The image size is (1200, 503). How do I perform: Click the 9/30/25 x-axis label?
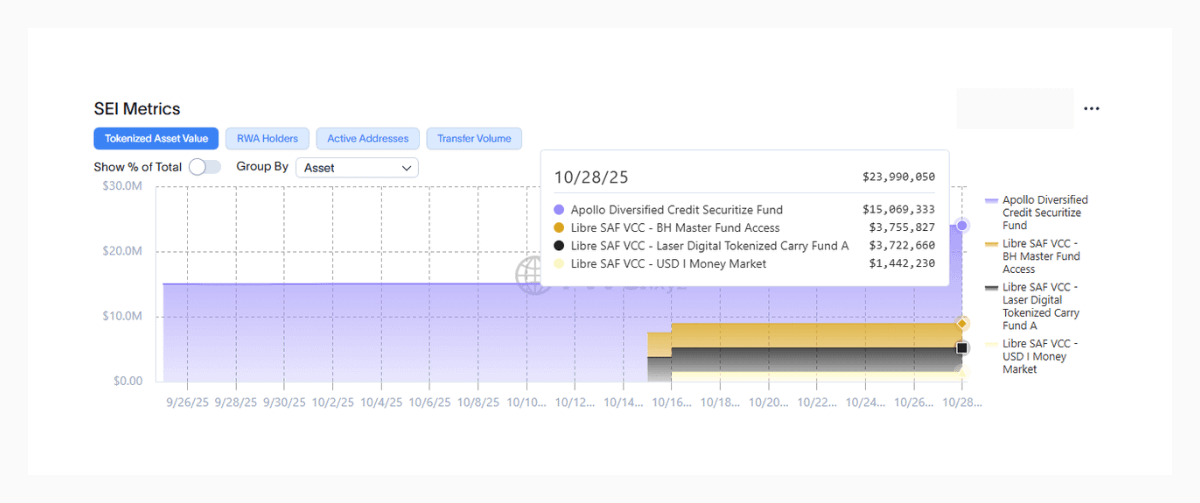coord(284,402)
